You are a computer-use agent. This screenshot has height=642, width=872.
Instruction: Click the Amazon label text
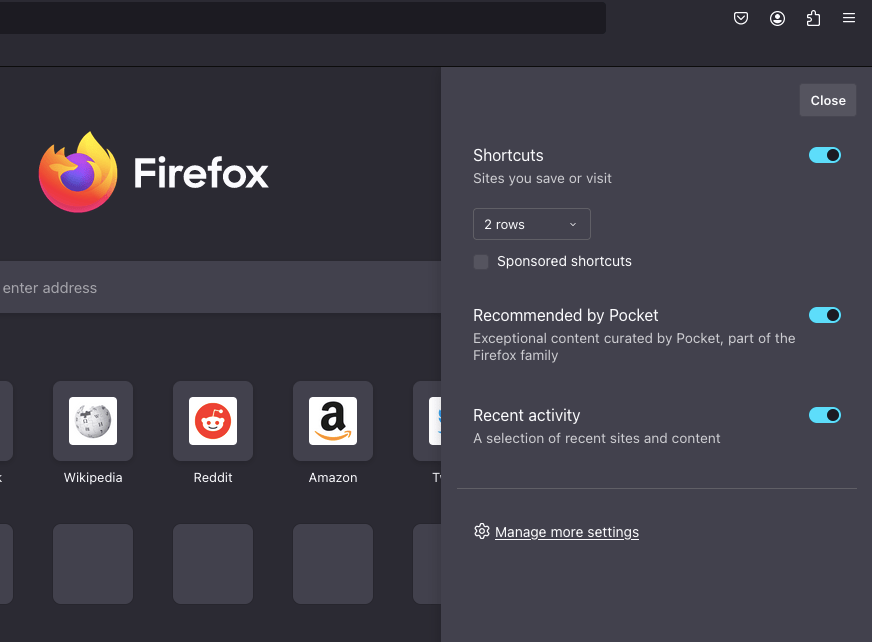click(333, 477)
